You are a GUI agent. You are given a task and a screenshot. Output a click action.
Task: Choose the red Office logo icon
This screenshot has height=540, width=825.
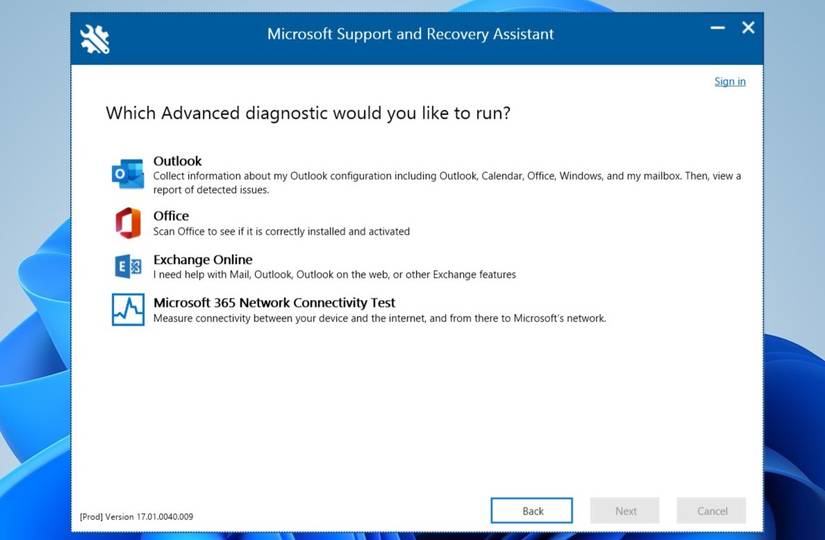click(x=128, y=223)
